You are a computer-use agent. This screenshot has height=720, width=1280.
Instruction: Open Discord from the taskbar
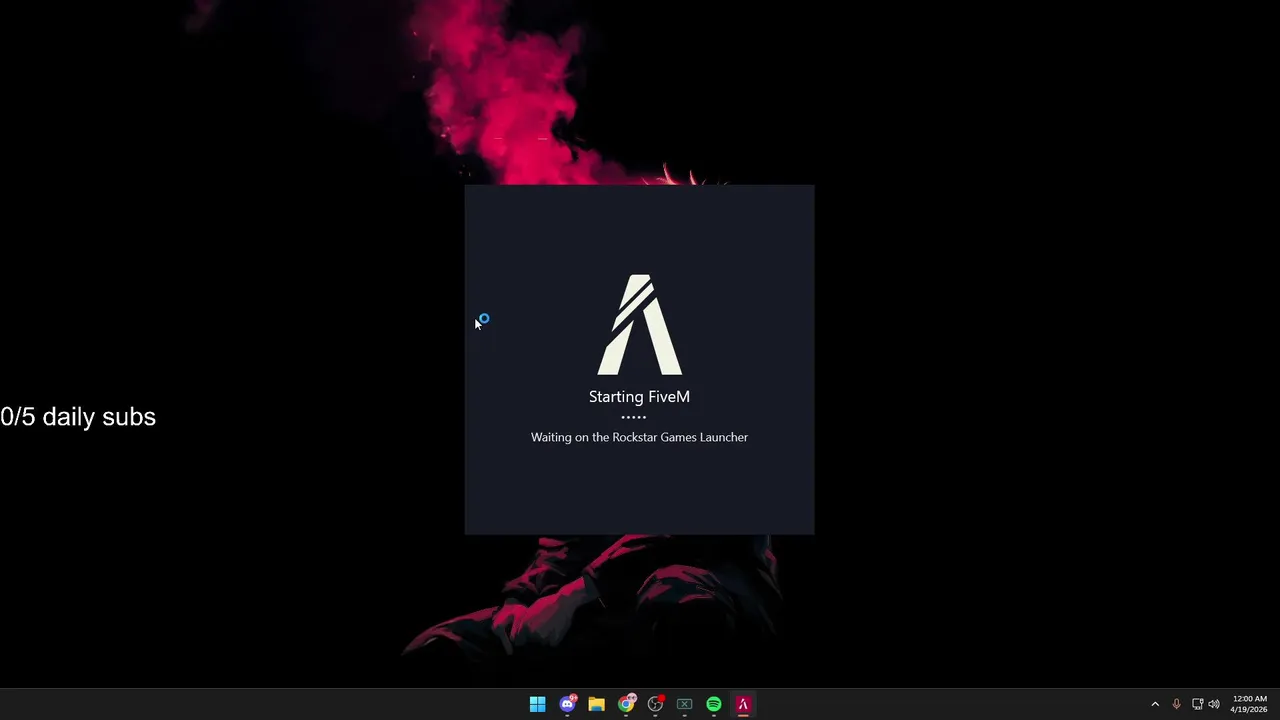coord(567,704)
